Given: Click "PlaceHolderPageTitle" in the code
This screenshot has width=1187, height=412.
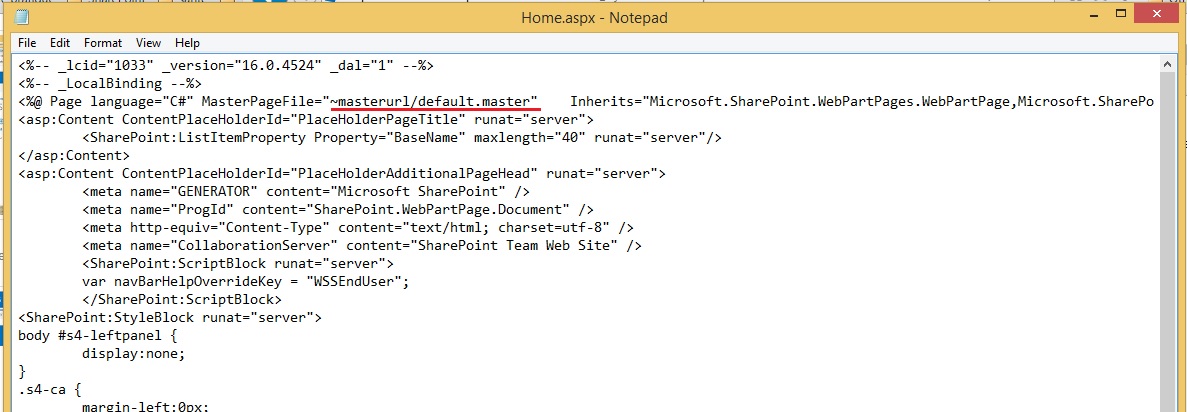Looking at the screenshot, I should tap(379, 119).
